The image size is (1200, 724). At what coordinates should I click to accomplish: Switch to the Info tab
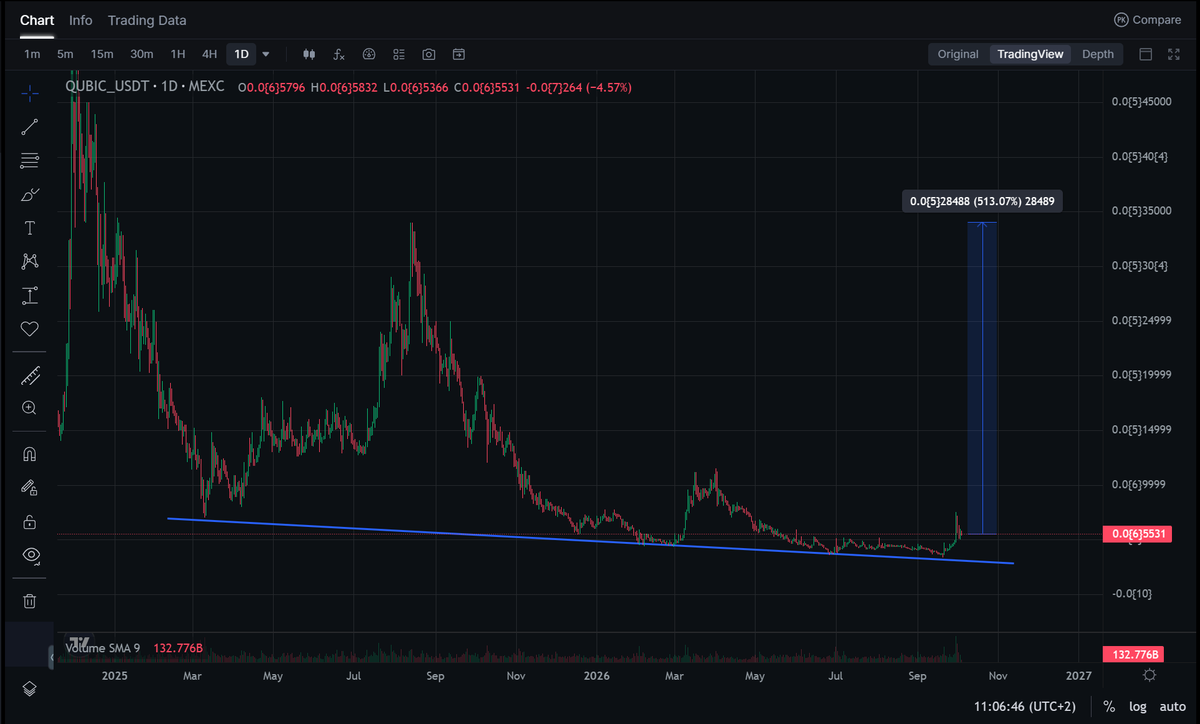click(x=81, y=20)
